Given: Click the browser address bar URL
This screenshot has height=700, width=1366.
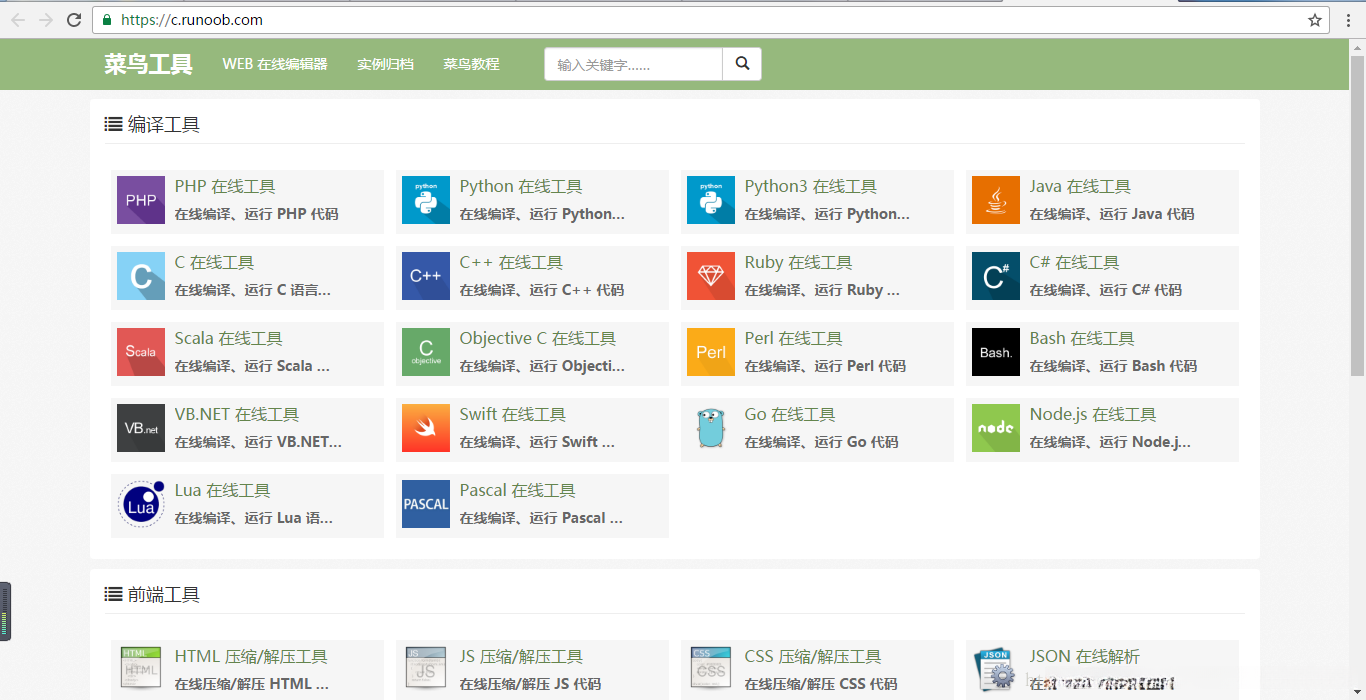Looking at the screenshot, I should pos(191,19).
